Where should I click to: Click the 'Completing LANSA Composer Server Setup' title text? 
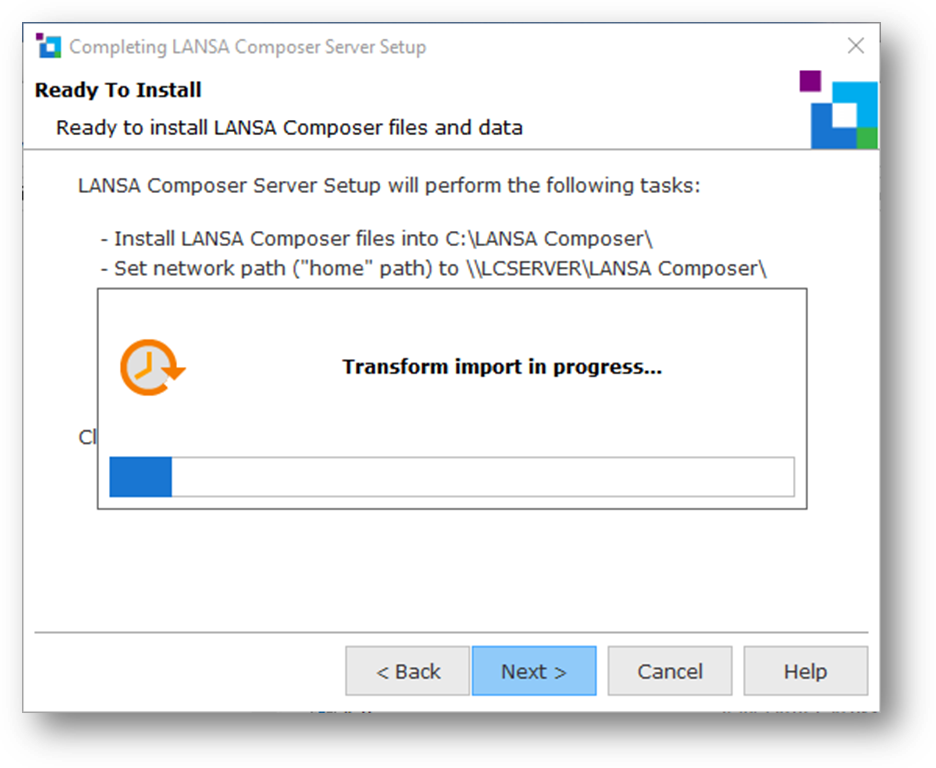247,47
